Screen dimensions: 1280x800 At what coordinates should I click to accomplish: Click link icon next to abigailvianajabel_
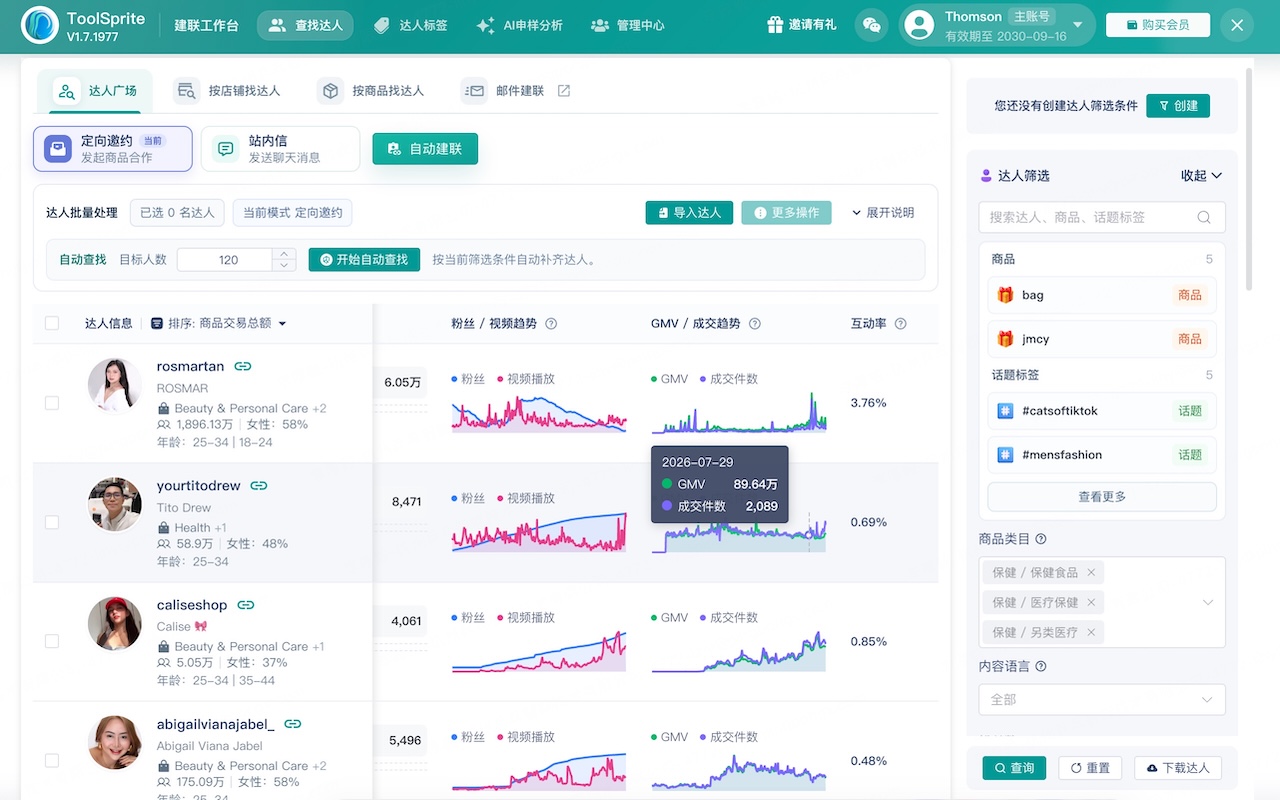pyautogui.click(x=293, y=724)
